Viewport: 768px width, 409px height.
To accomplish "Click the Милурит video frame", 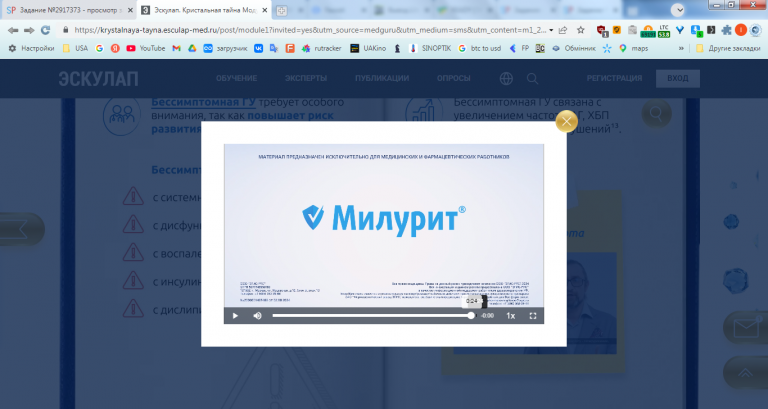I will pos(384,226).
